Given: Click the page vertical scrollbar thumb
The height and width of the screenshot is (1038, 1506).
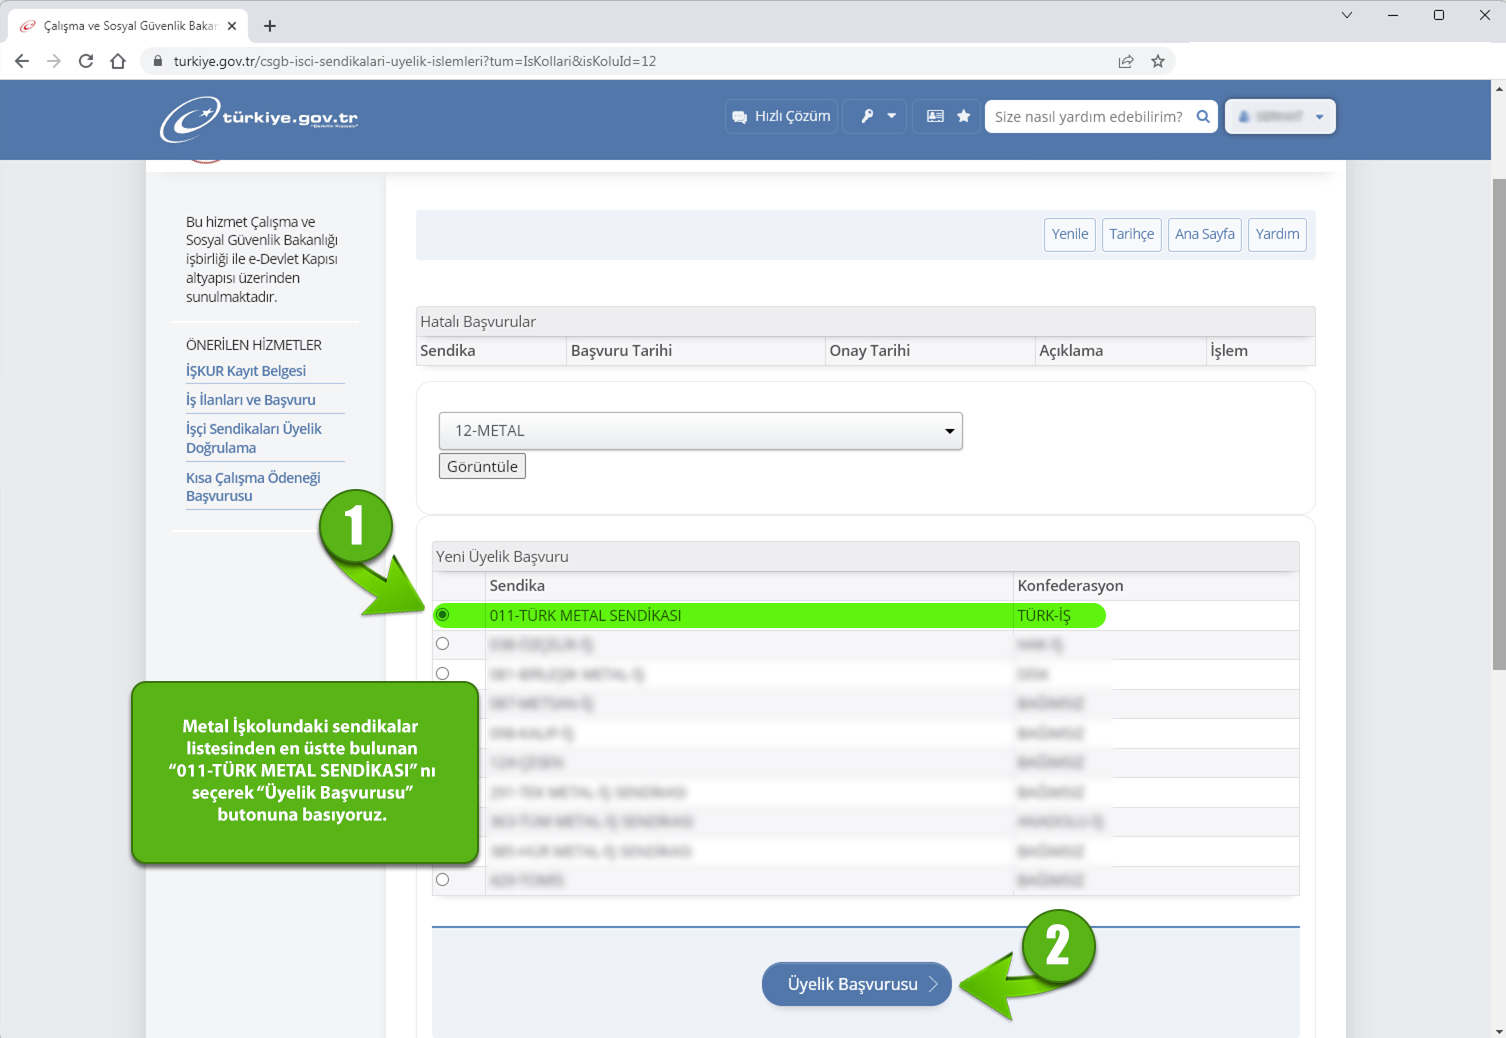Looking at the screenshot, I should pos(1498,424).
